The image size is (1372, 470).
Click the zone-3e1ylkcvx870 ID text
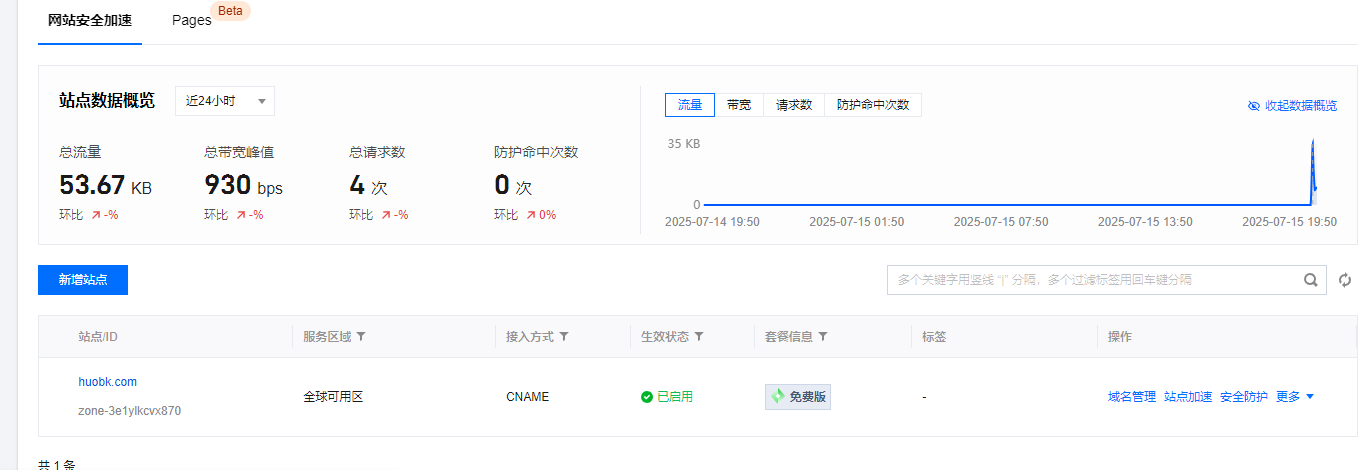[130, 411]
